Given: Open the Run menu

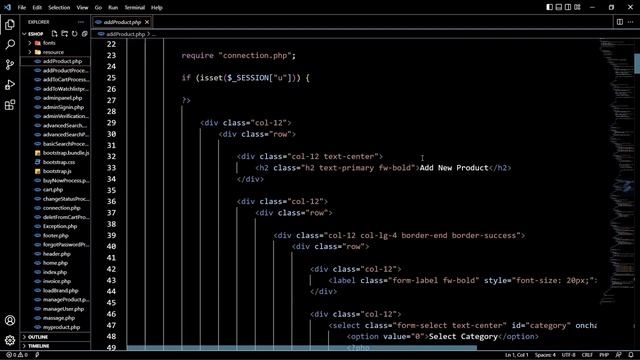Looking at the screenshot, I should pyautogui.click(x=113, y=7).
